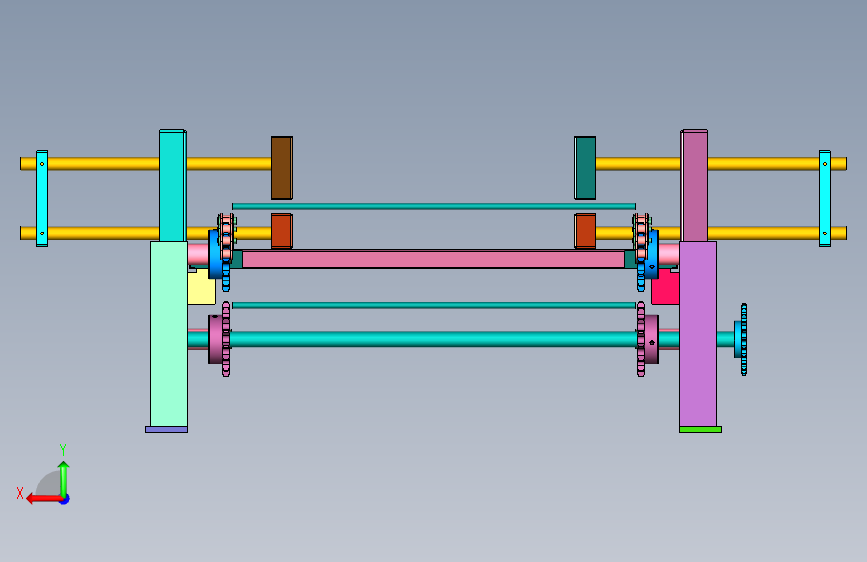Click the red X axis arrow of triad
Viewport: 867px width, 562px height.
pos(43,498)
